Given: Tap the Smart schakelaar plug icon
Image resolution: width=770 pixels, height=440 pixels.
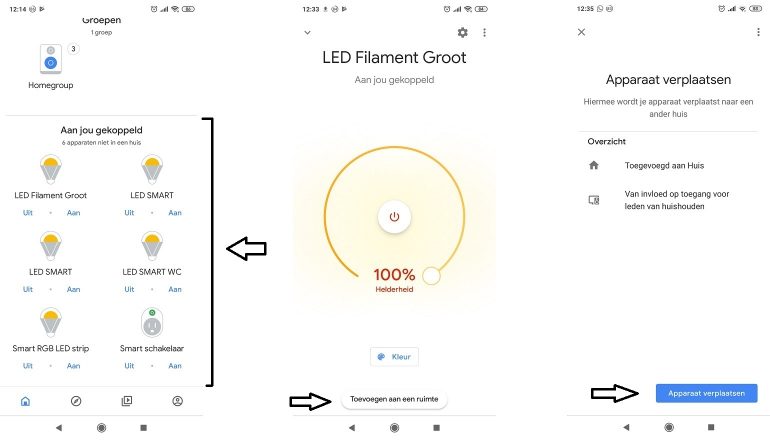Looking at the screenshot, I should (x=152, y=322).
